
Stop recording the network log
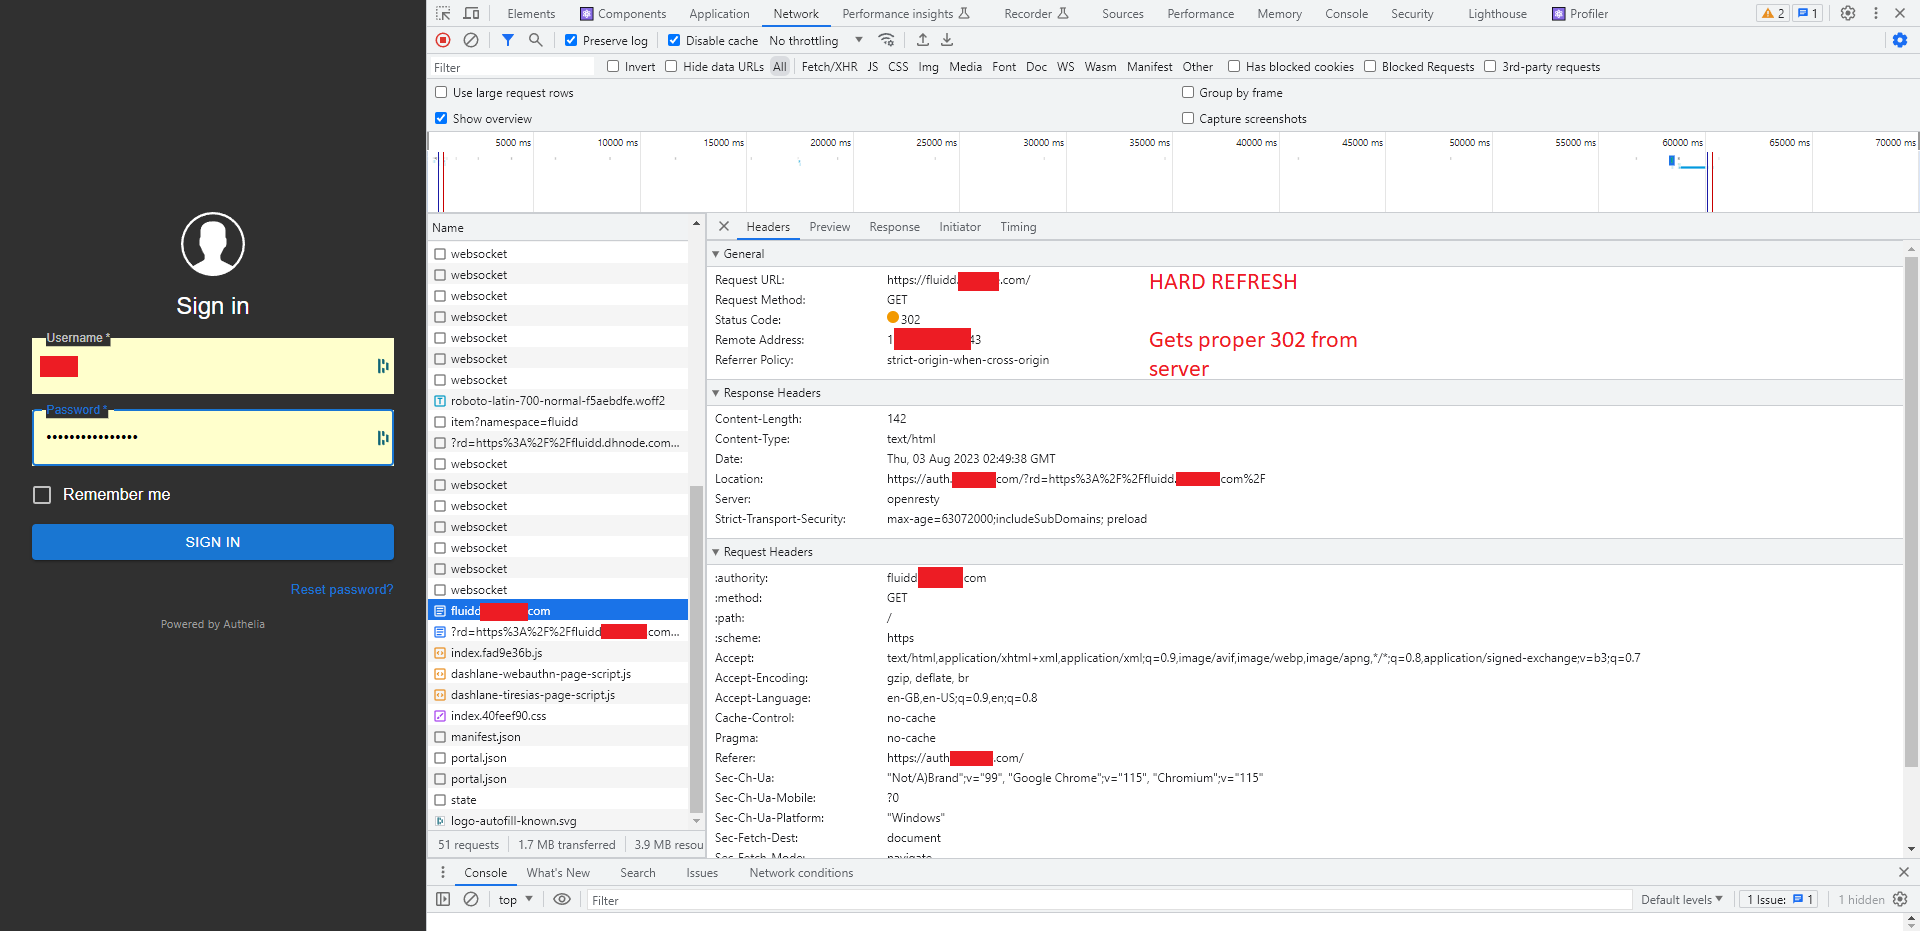442,40
